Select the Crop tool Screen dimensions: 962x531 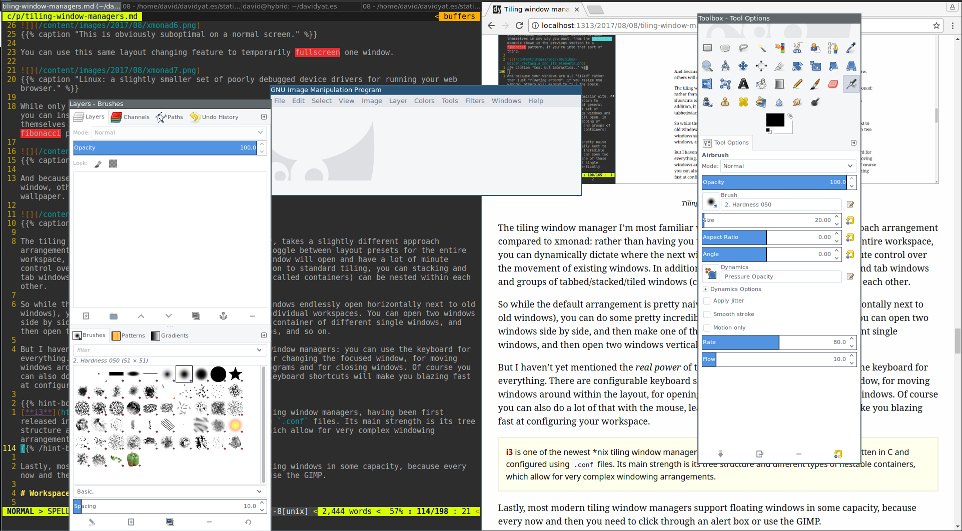(x=779, y=66)
